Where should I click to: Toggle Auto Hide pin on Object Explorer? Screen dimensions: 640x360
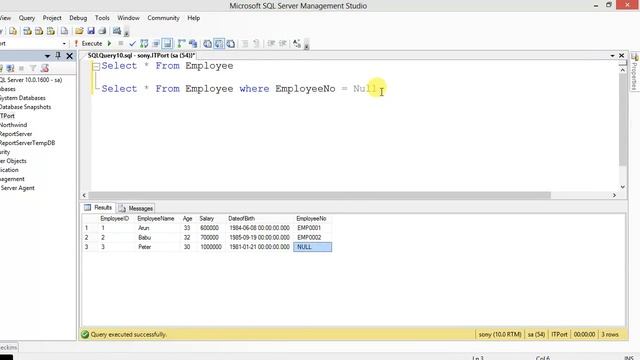click(58, 56)
